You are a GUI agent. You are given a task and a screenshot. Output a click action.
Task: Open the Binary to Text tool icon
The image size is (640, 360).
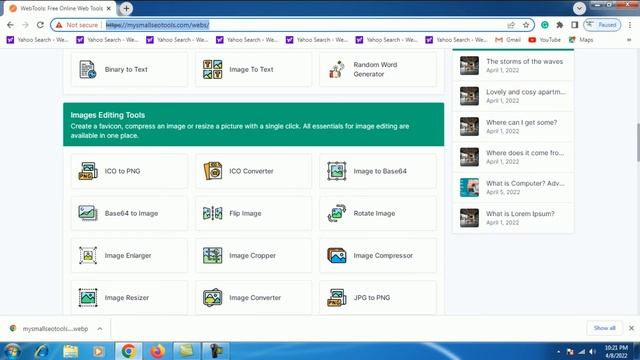coord(88,69)
